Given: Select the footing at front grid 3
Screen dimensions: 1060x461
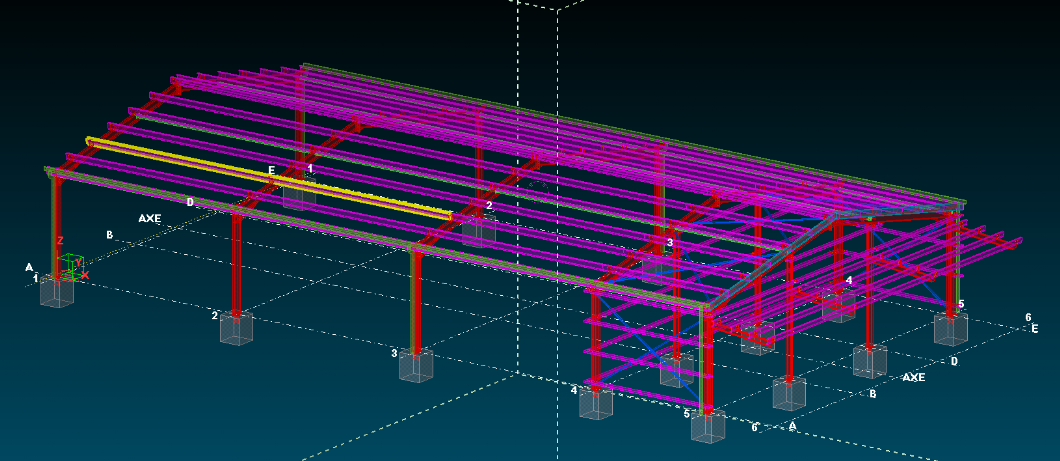Looking at the screenshot, I should [x=416, y=365].
